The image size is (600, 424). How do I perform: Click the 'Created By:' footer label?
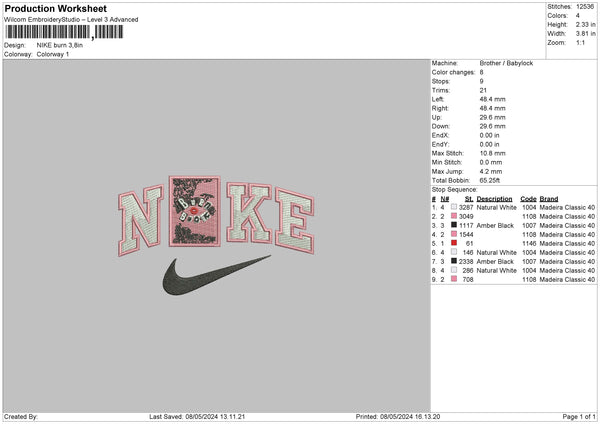coord(21,417)
